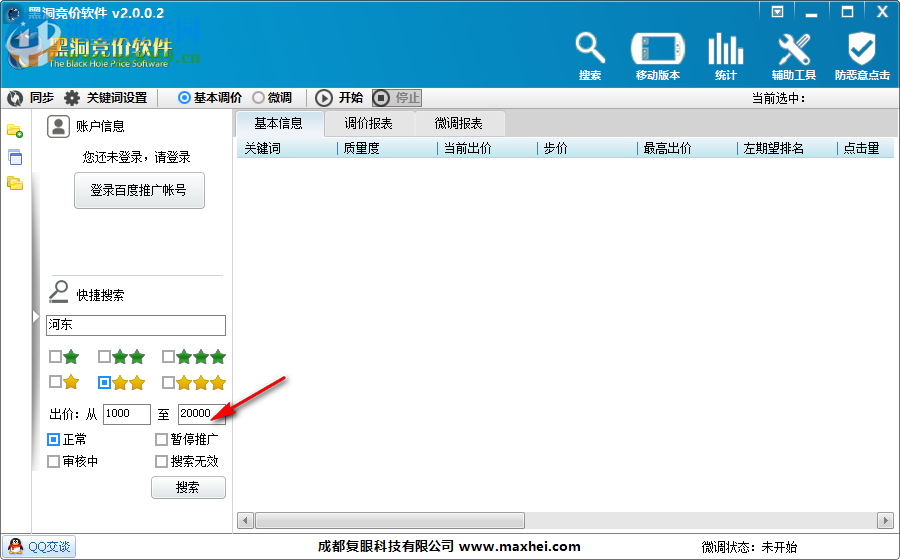Screen dimensions: 900x560
Task: Toggle the 正常 status checkbox
Action: 53,440
